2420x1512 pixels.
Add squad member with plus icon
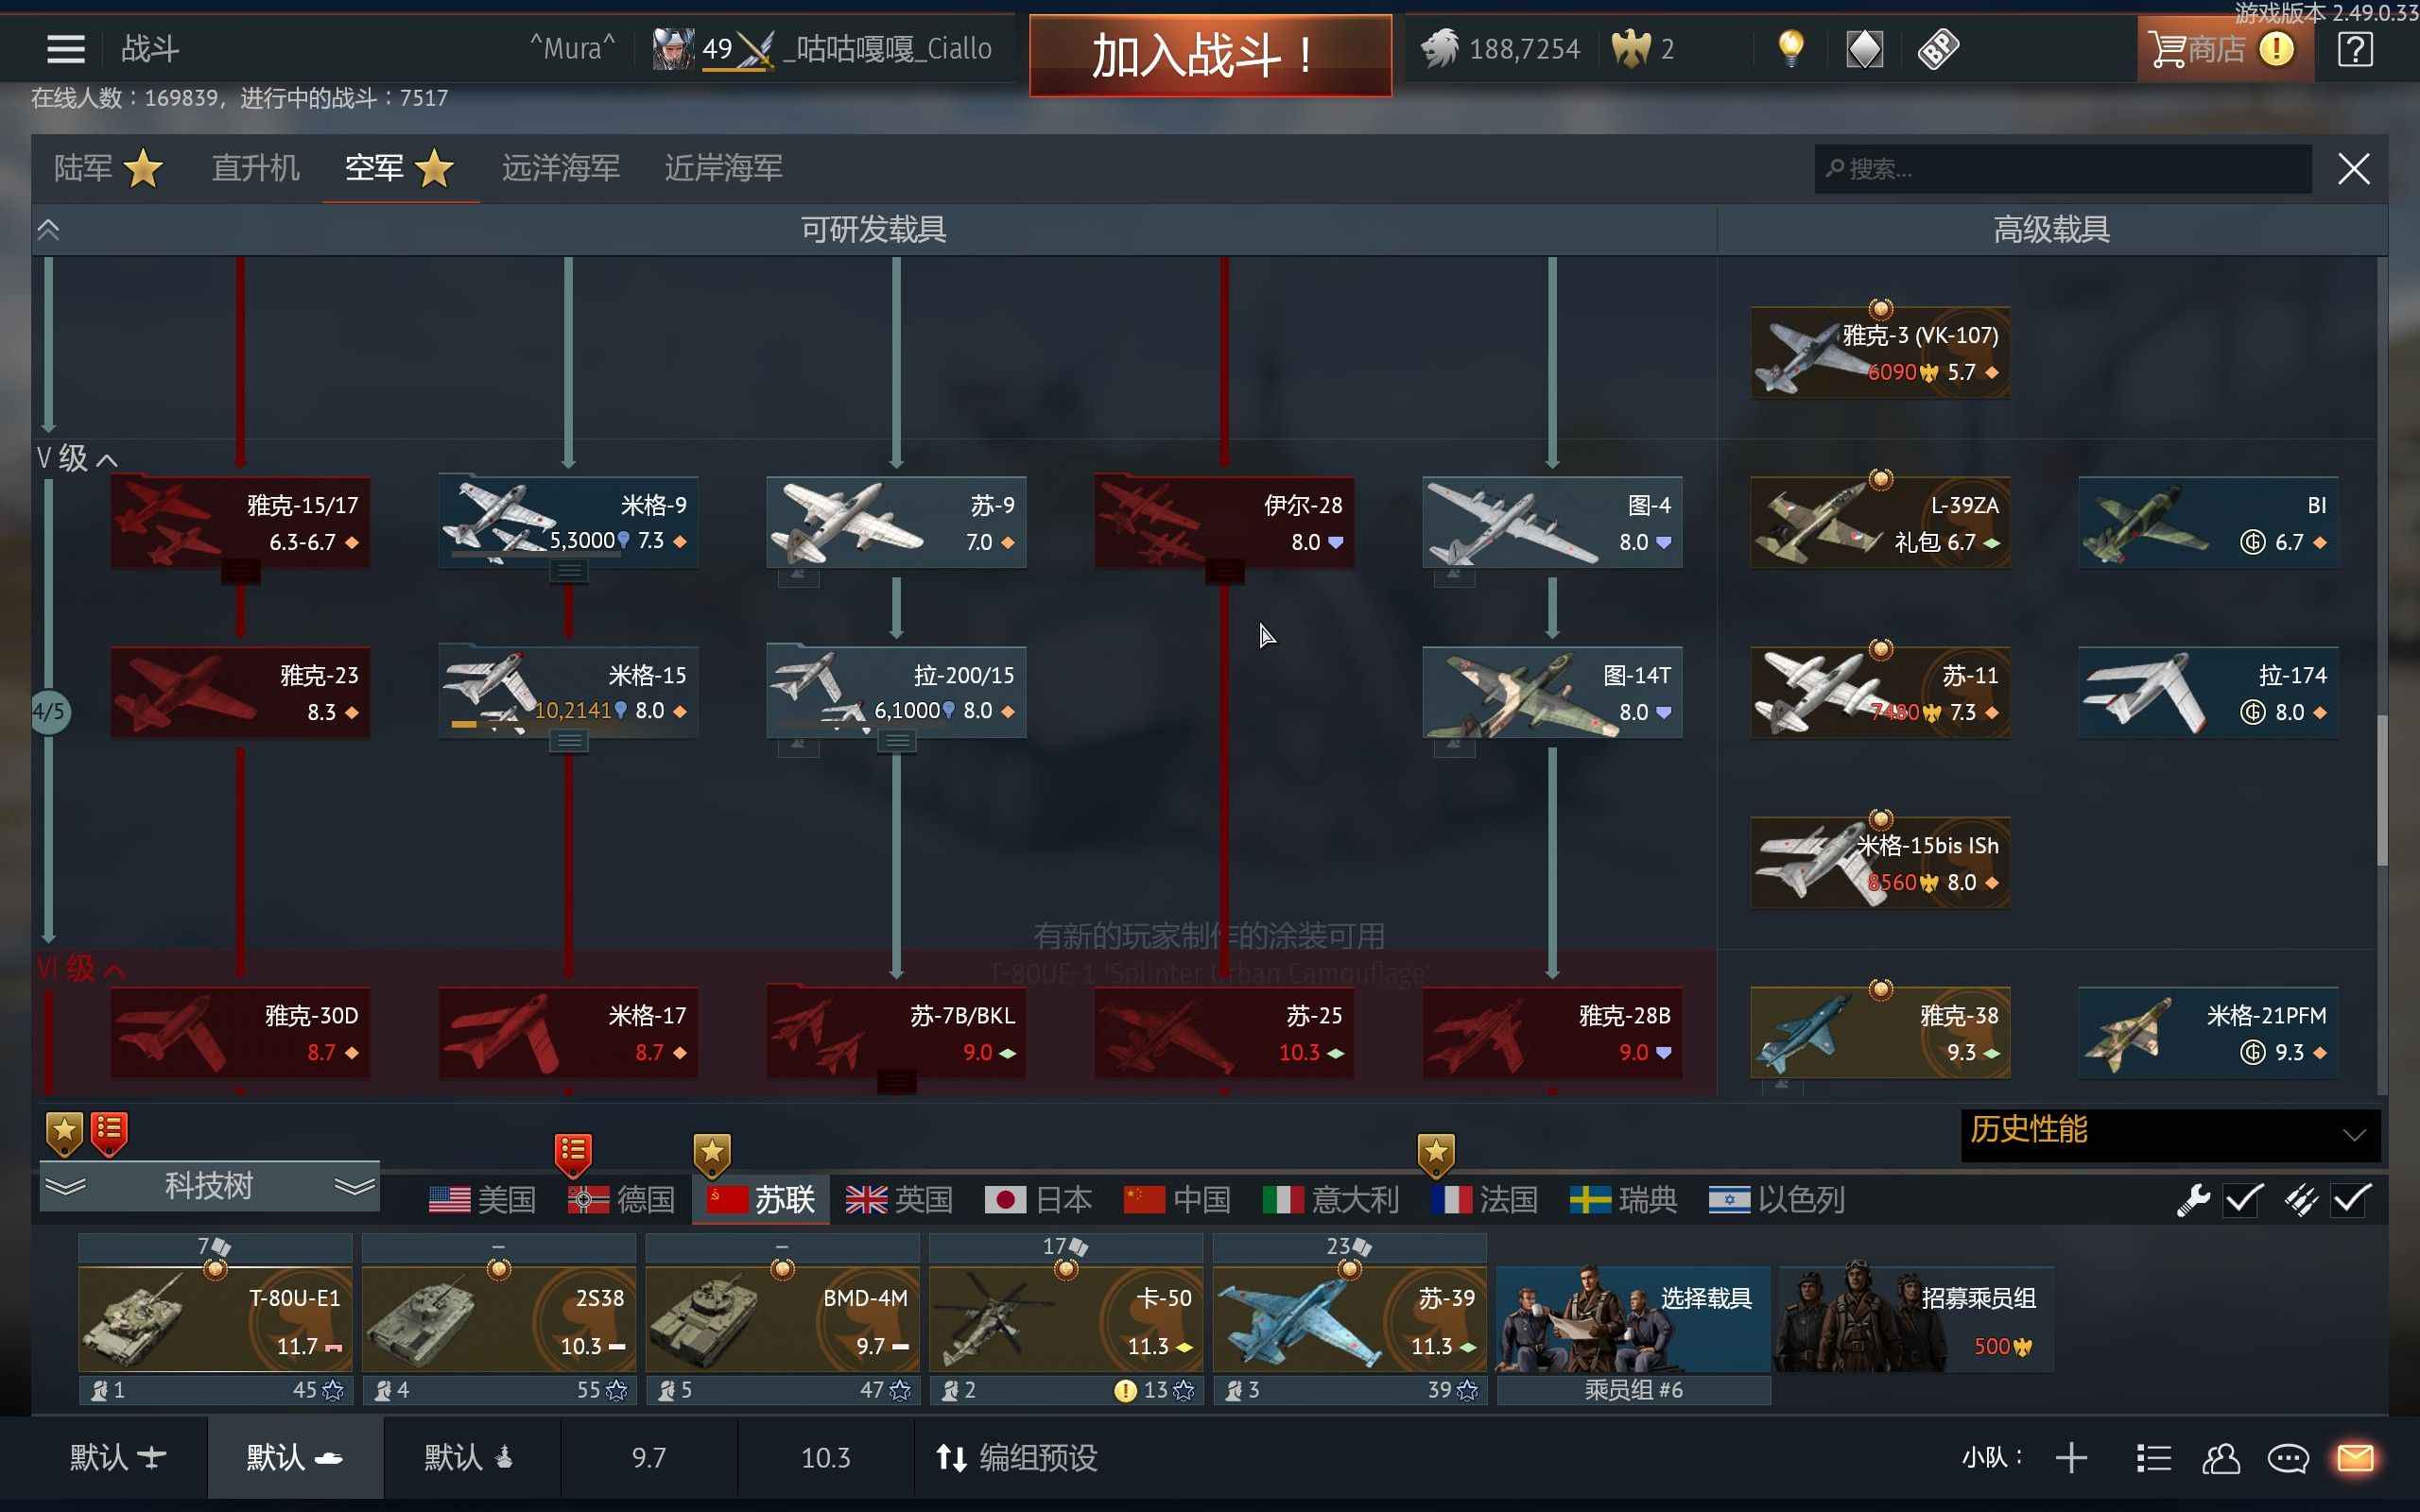point(2071,1458)
